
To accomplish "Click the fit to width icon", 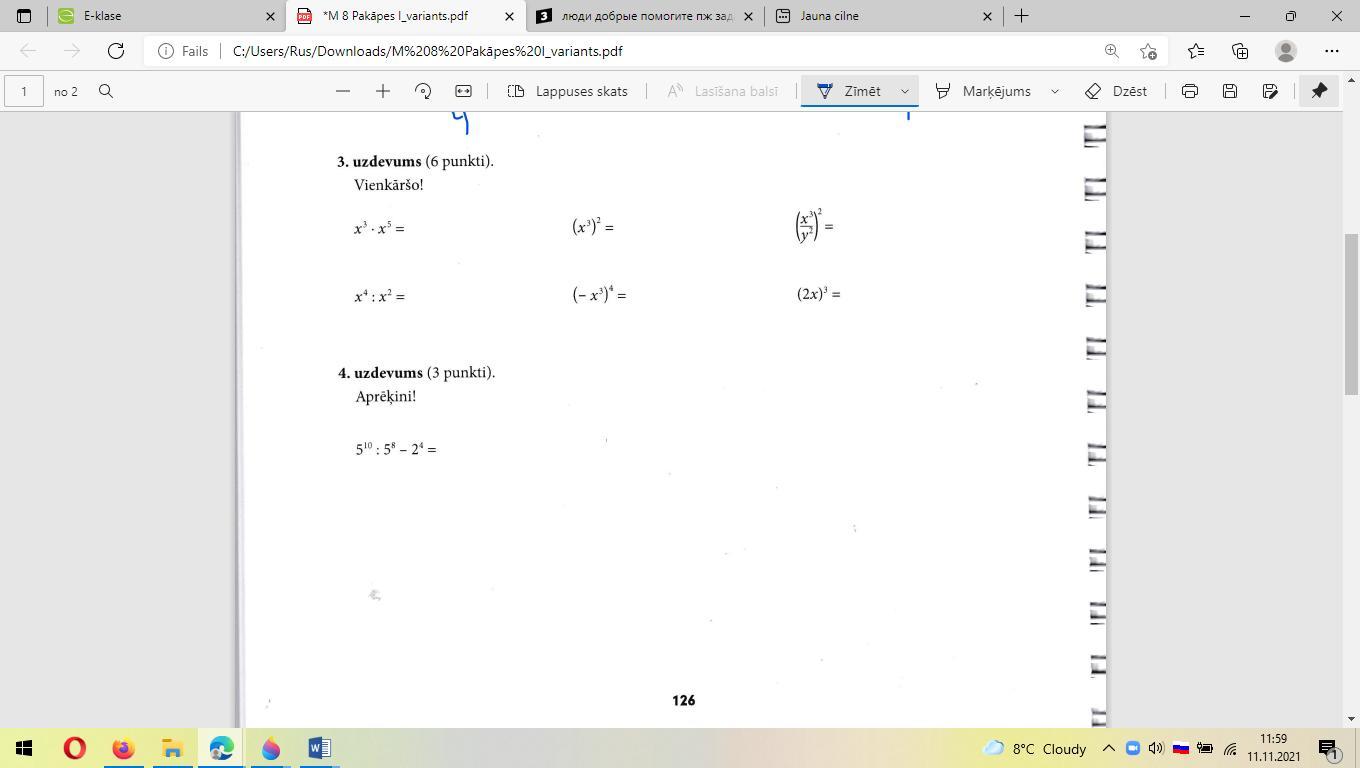I will coord(463,91).
